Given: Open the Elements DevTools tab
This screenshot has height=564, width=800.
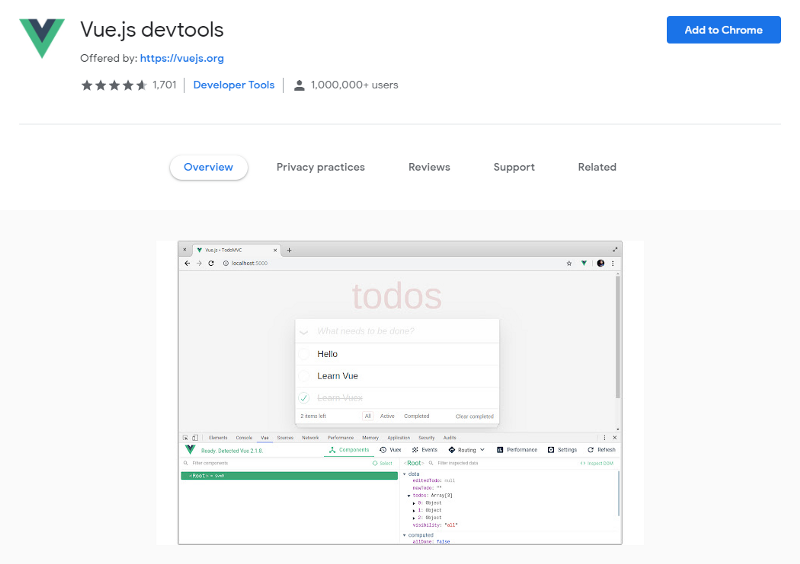Looking at the screenshot, I should 218,438.
